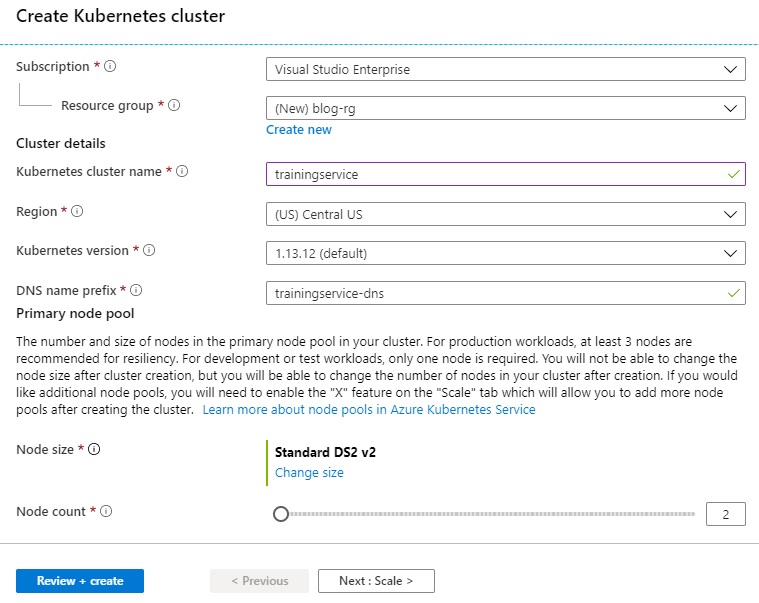Click the Review + create button

click(x=80, y=581)
